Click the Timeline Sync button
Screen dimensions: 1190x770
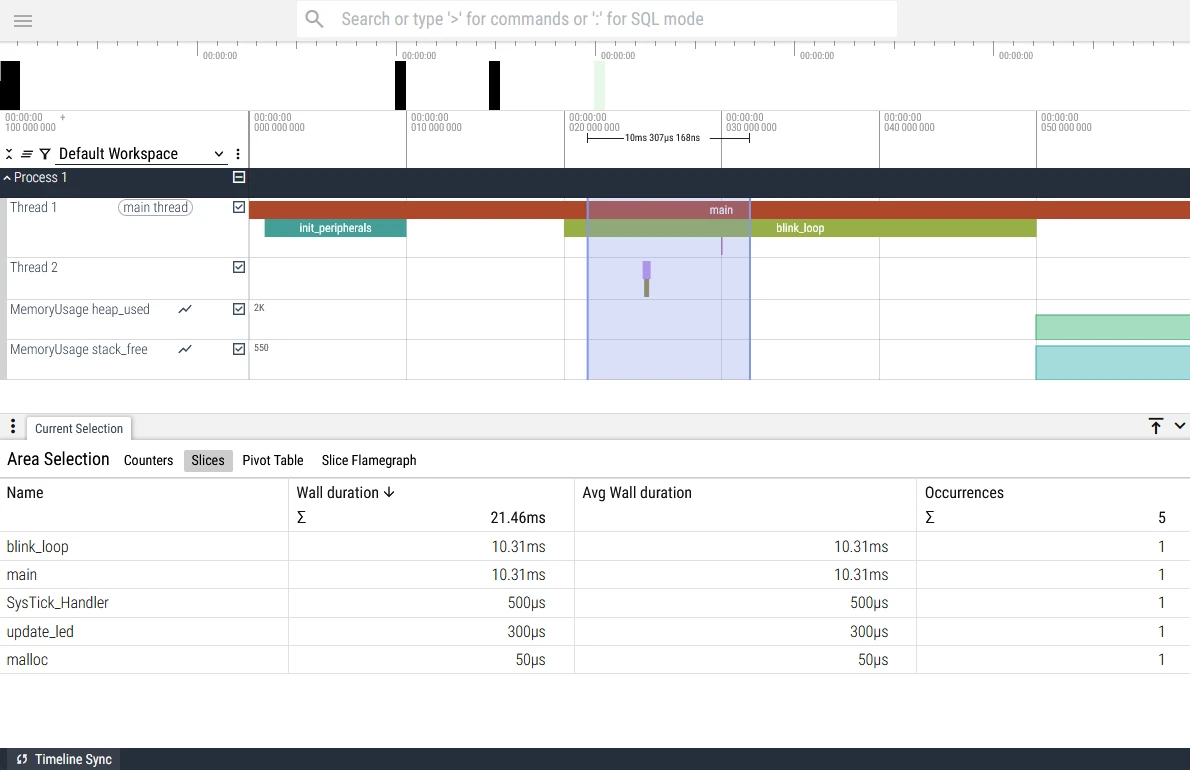pos(64,759)
